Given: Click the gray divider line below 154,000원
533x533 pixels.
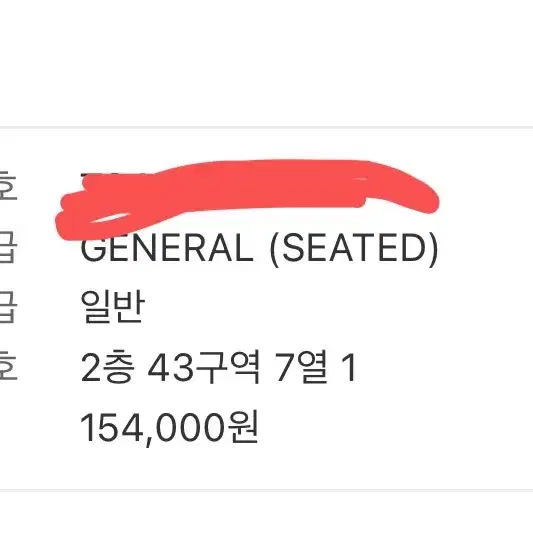Looking at the screenshot, I should click(266, 491).
